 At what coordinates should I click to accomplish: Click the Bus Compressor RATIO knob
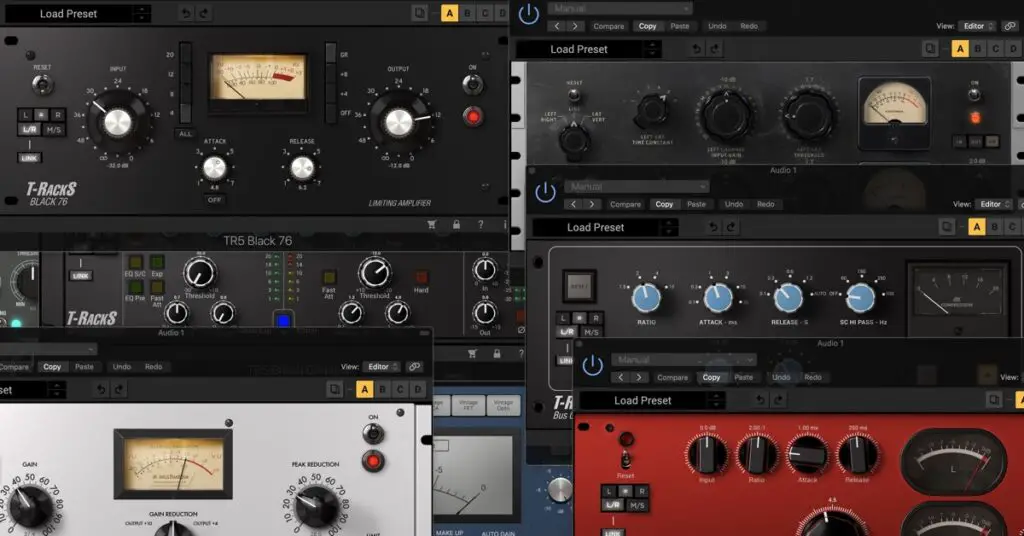[647, 298]
